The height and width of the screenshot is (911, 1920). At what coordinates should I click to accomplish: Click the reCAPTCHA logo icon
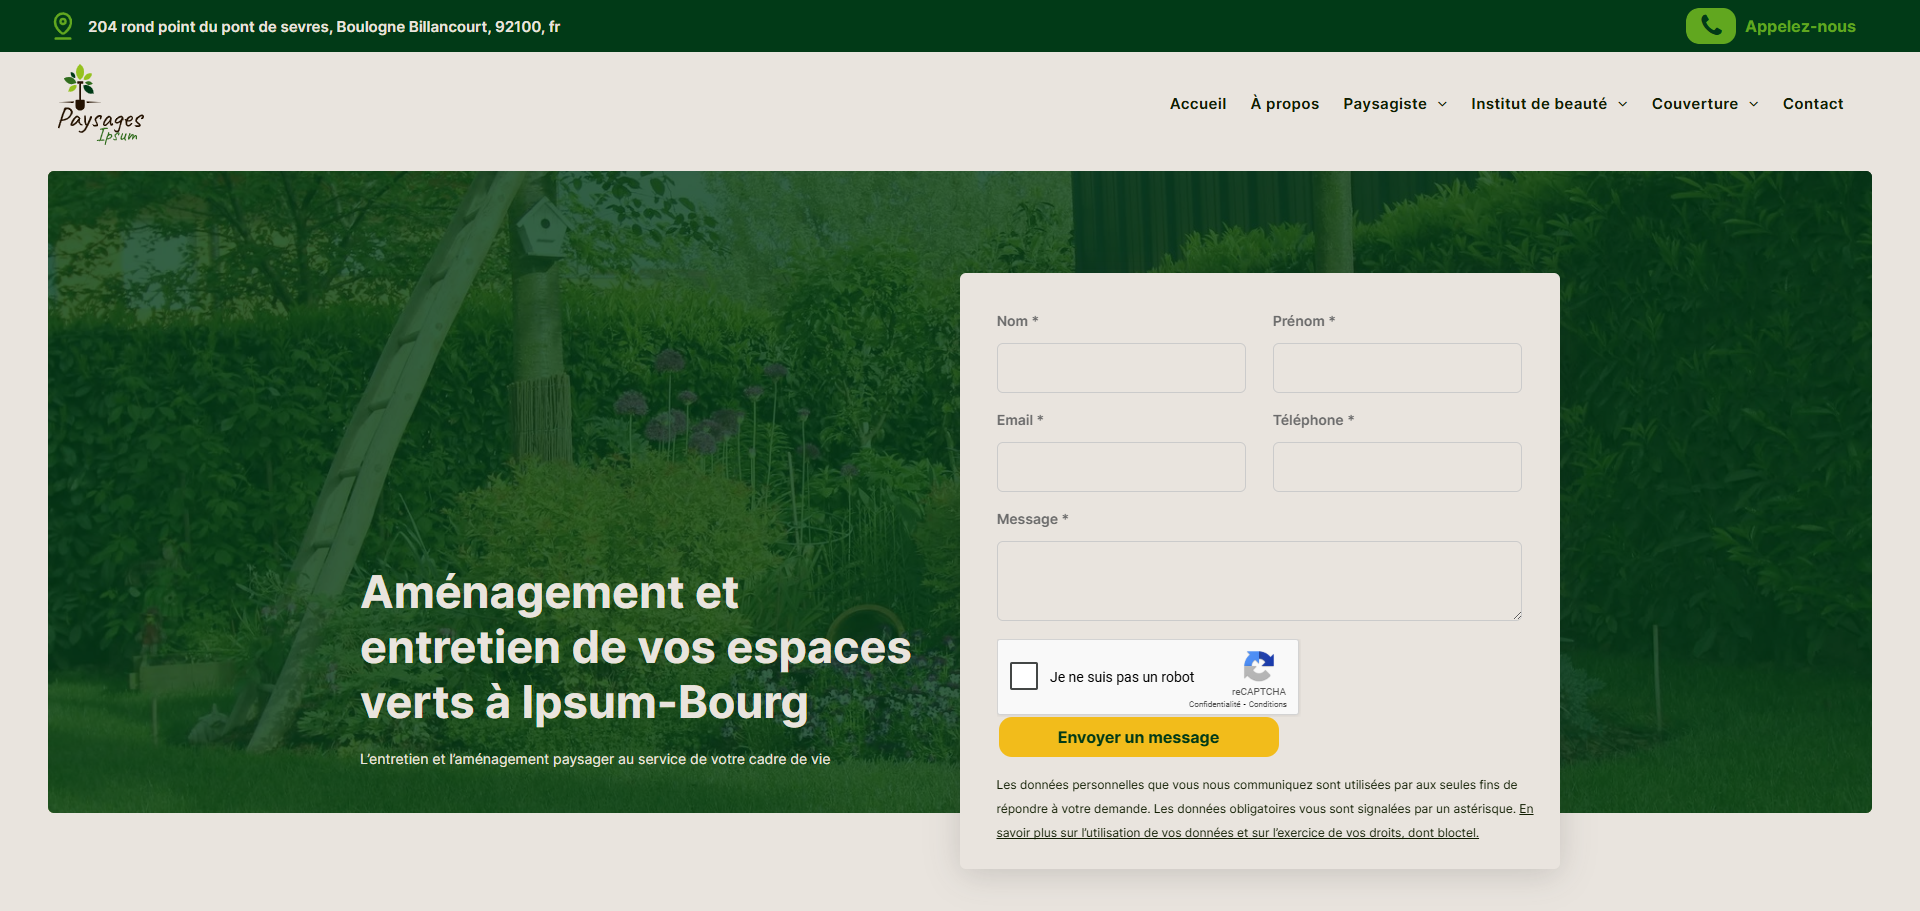click(x=1258, y=666)
